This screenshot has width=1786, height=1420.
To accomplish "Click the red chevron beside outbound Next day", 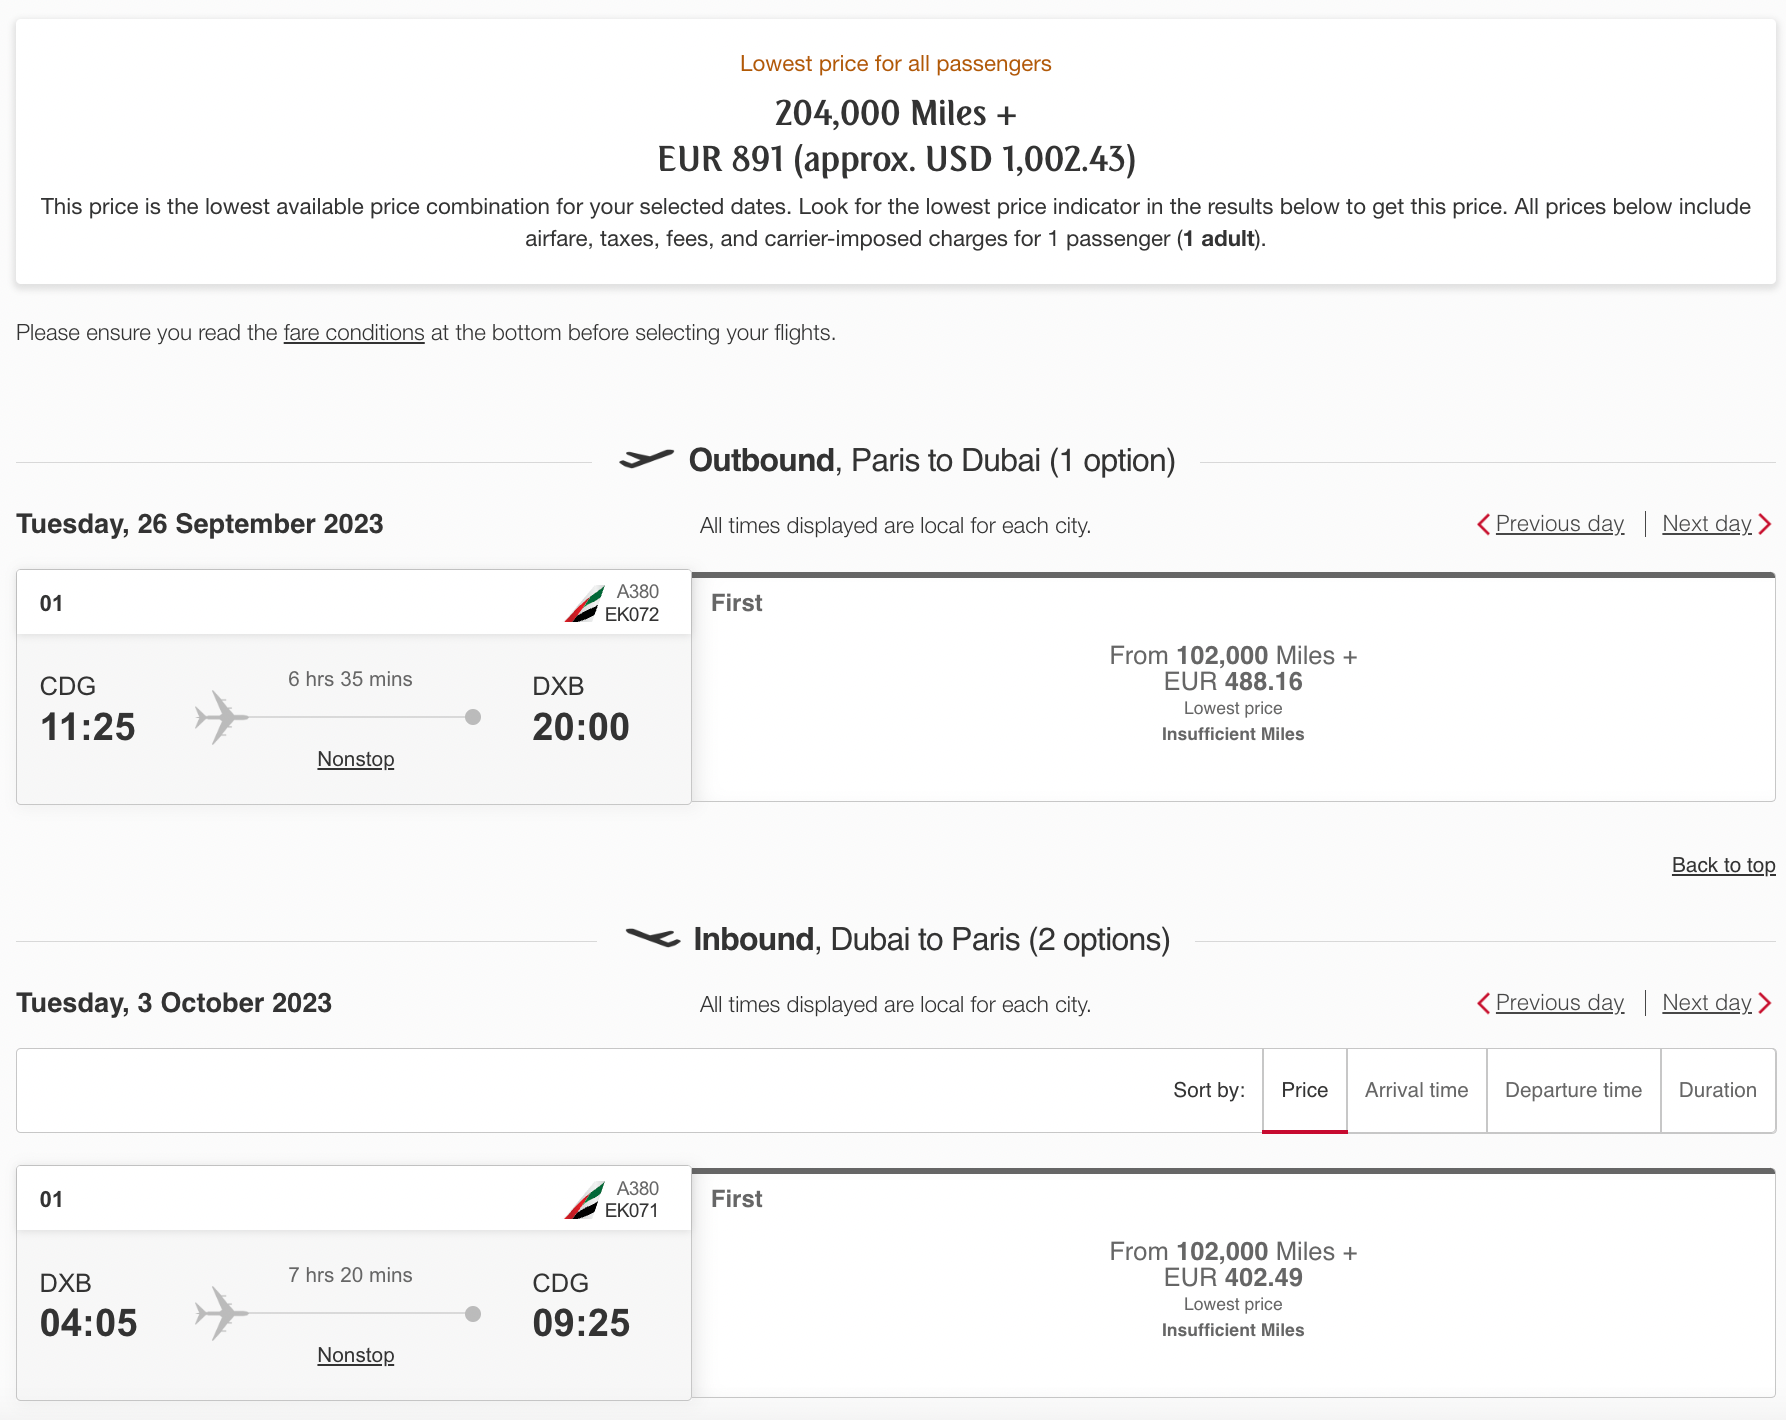I will click(1764, 523).
